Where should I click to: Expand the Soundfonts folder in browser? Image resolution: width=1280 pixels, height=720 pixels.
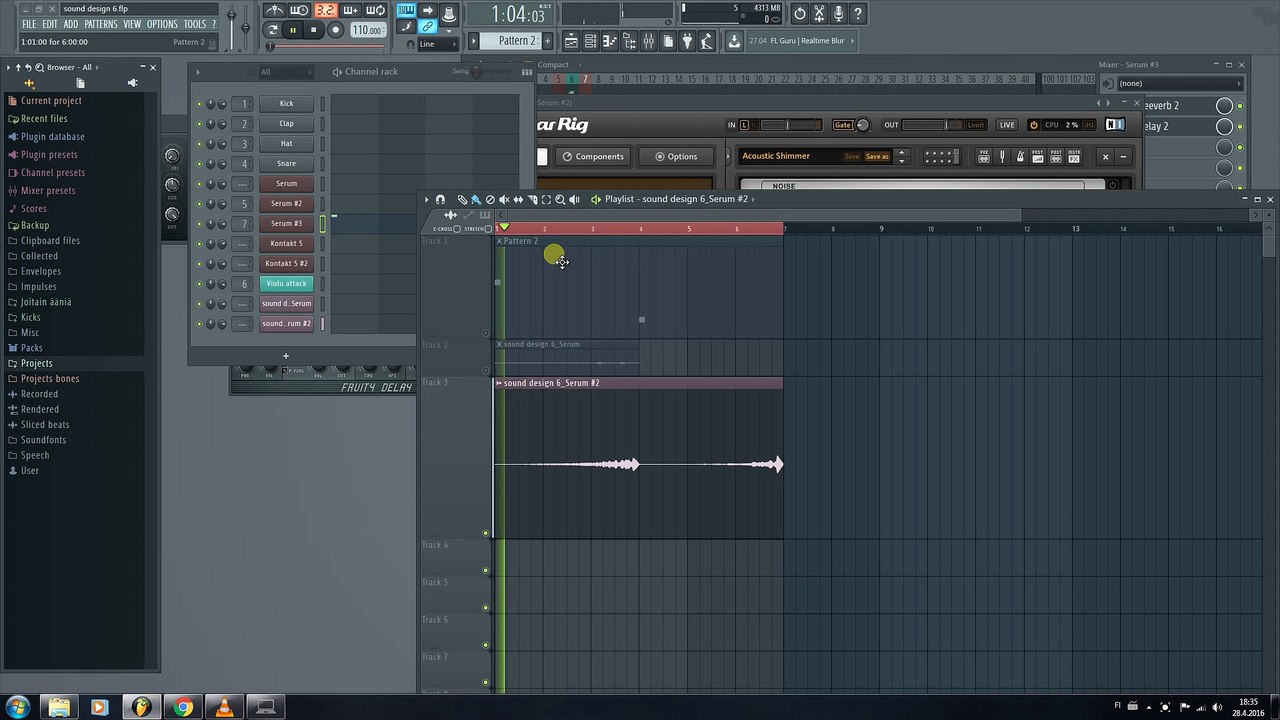tap(43, 440)
